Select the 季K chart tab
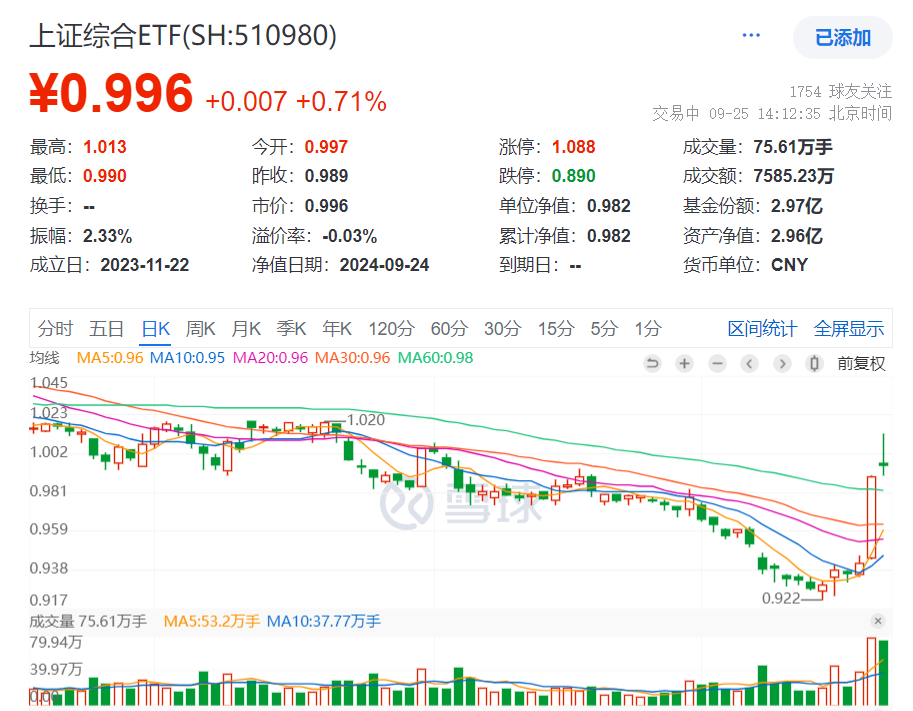The width and height of the screenshot is (913, 711). (291, 328)
